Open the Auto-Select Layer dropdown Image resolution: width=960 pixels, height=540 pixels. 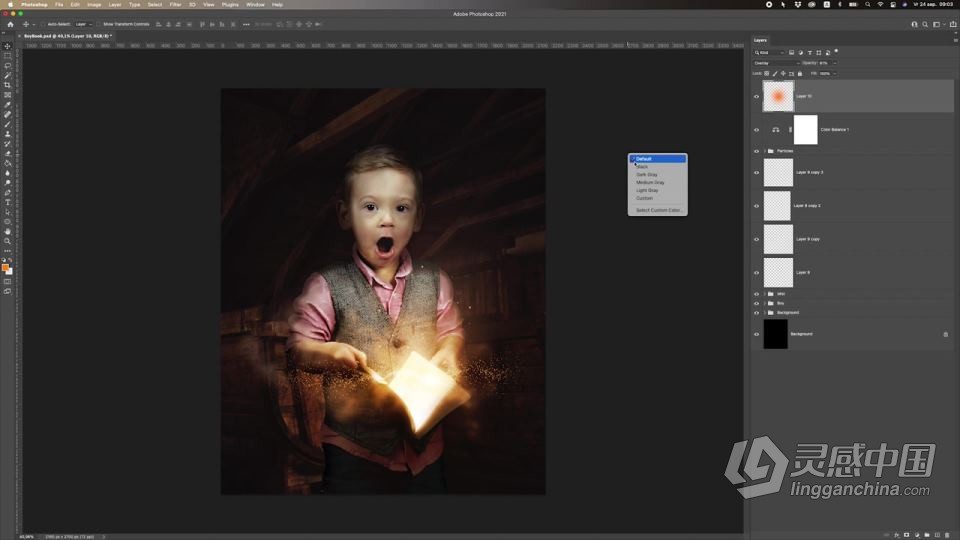point(83,24)
